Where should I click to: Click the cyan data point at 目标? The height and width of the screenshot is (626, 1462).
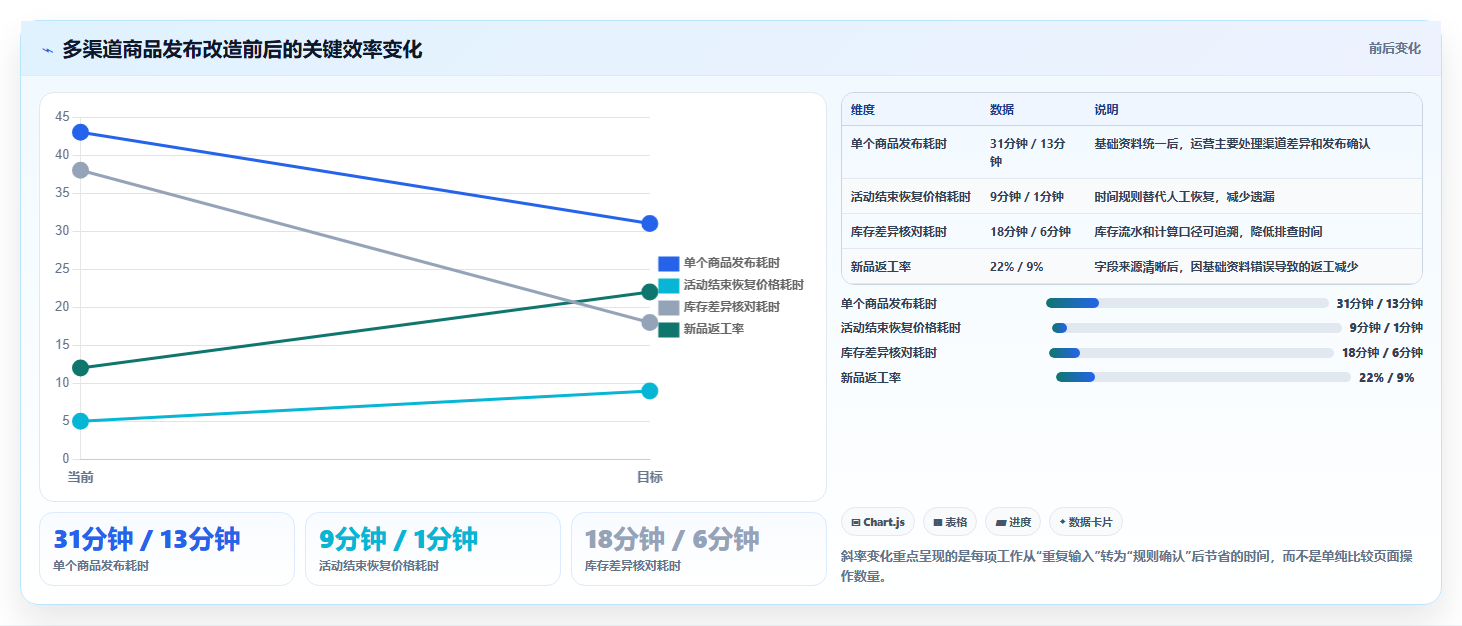(x=649, y=390)
